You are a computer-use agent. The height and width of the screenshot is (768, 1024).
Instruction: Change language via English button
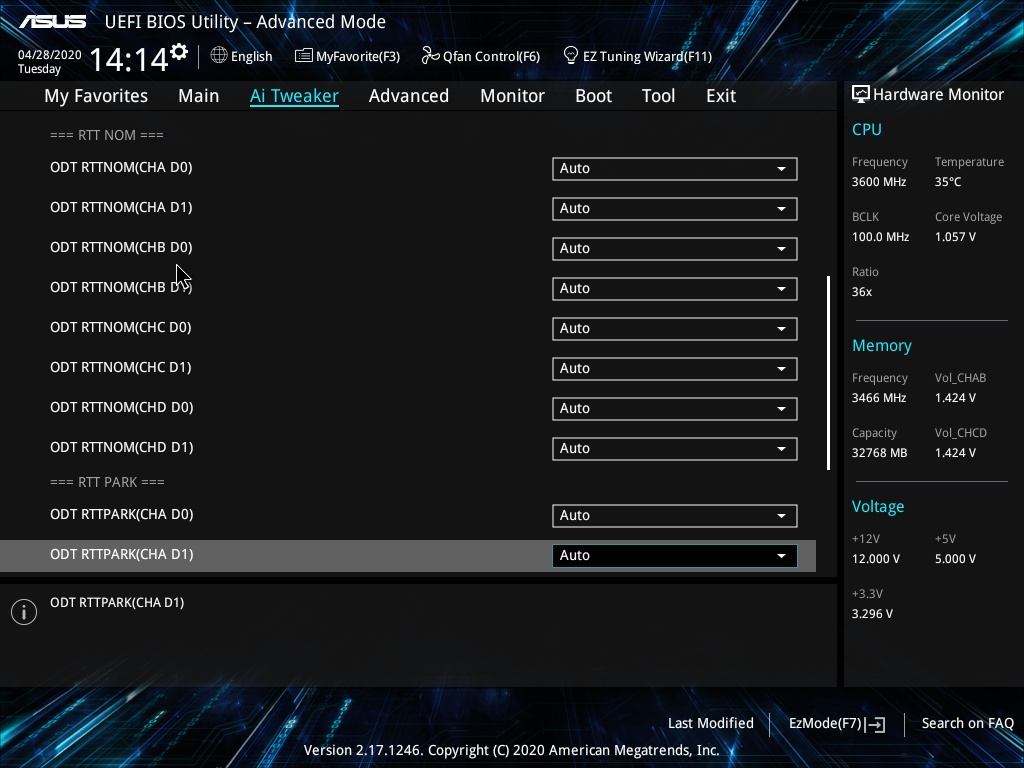(251, 56)
